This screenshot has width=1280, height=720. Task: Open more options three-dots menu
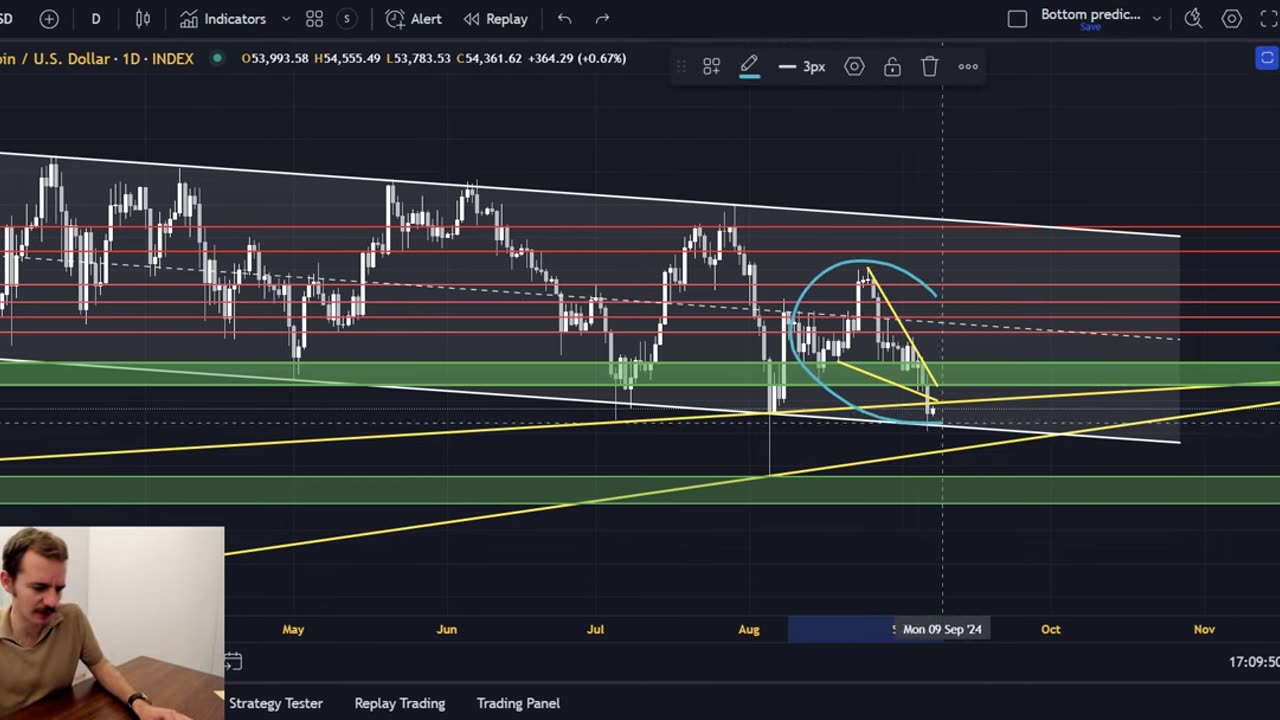point(968,67)
